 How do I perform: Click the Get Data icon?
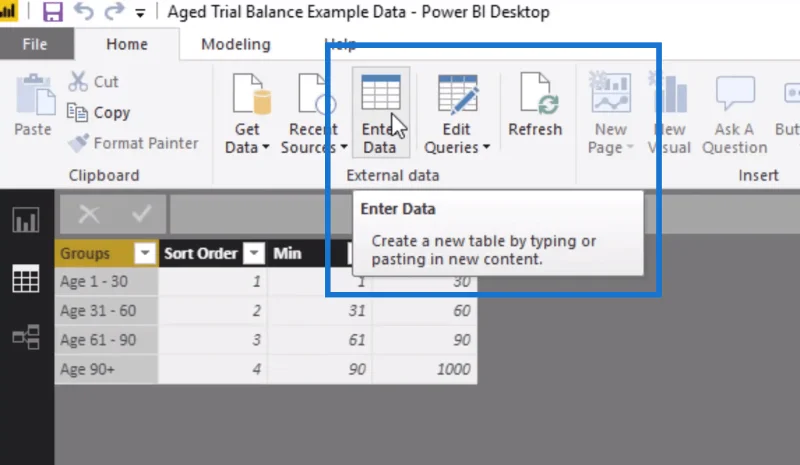click(x=251, y=93)
